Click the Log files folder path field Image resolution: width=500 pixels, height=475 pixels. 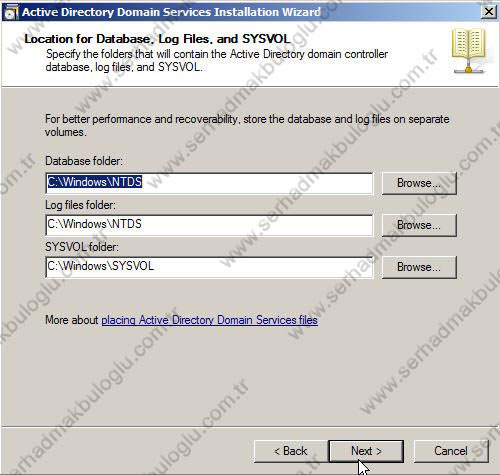pos(209,225)
